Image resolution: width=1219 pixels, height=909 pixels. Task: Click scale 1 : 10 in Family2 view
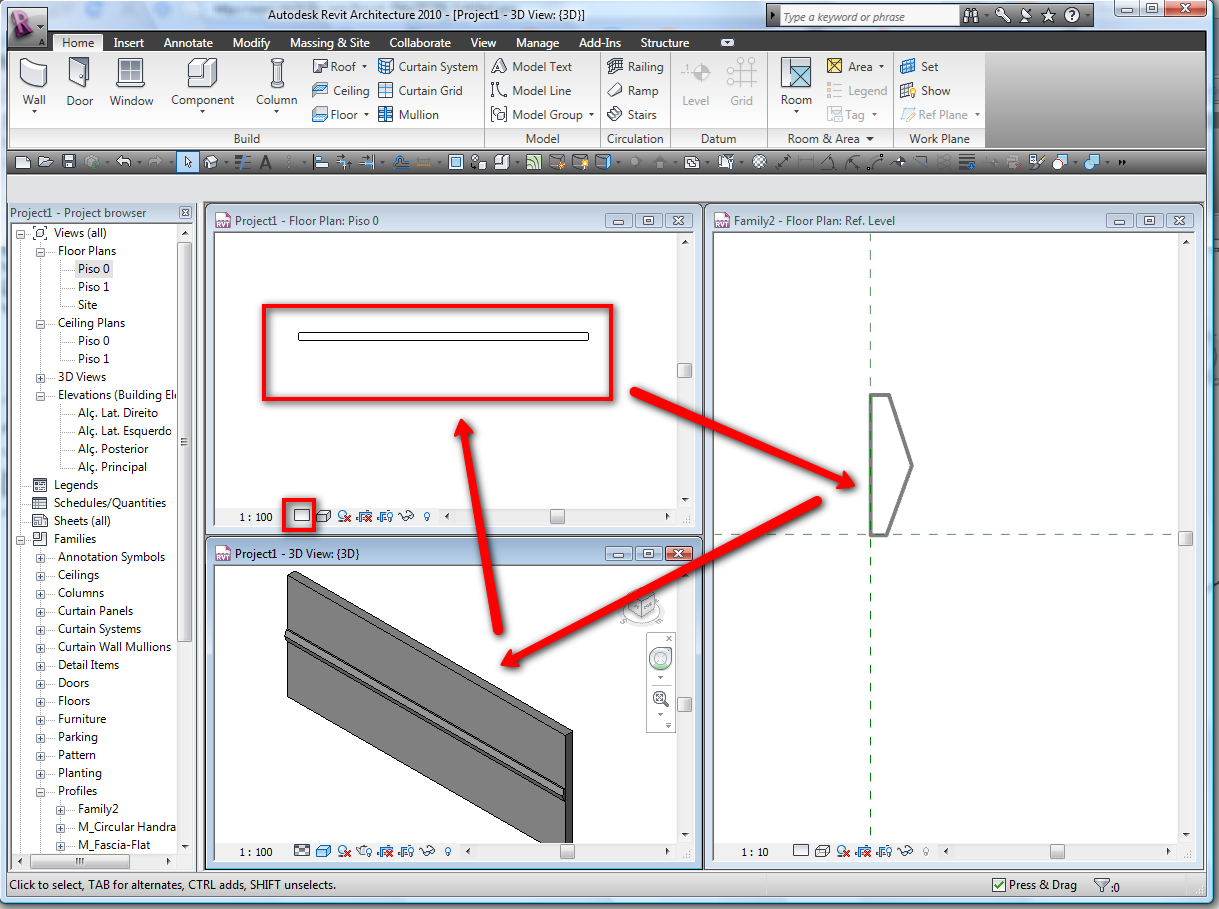point(755,852)
